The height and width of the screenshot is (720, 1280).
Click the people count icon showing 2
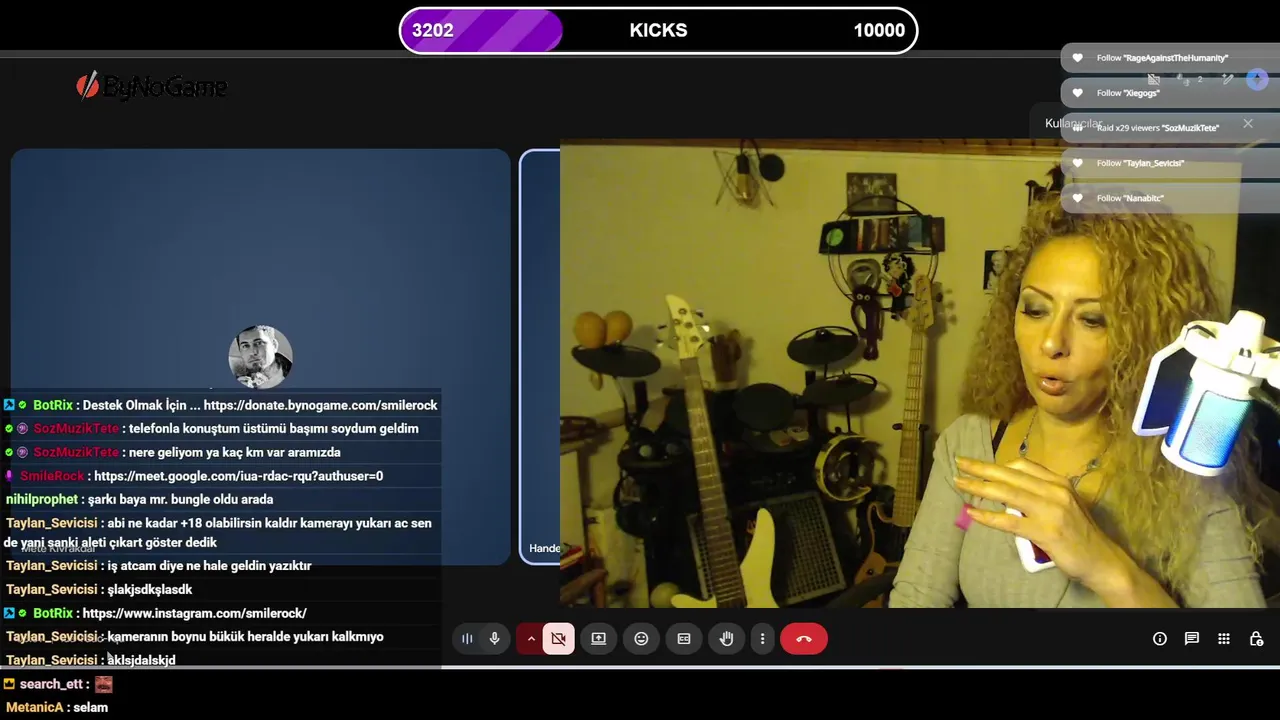1188,79
